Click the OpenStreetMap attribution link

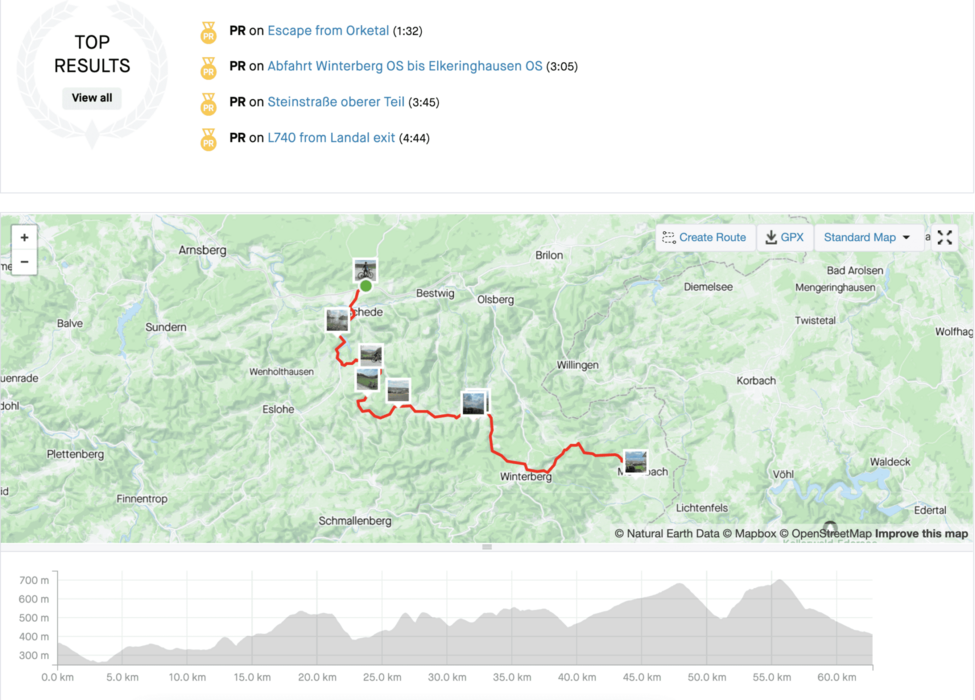(830, 534)
